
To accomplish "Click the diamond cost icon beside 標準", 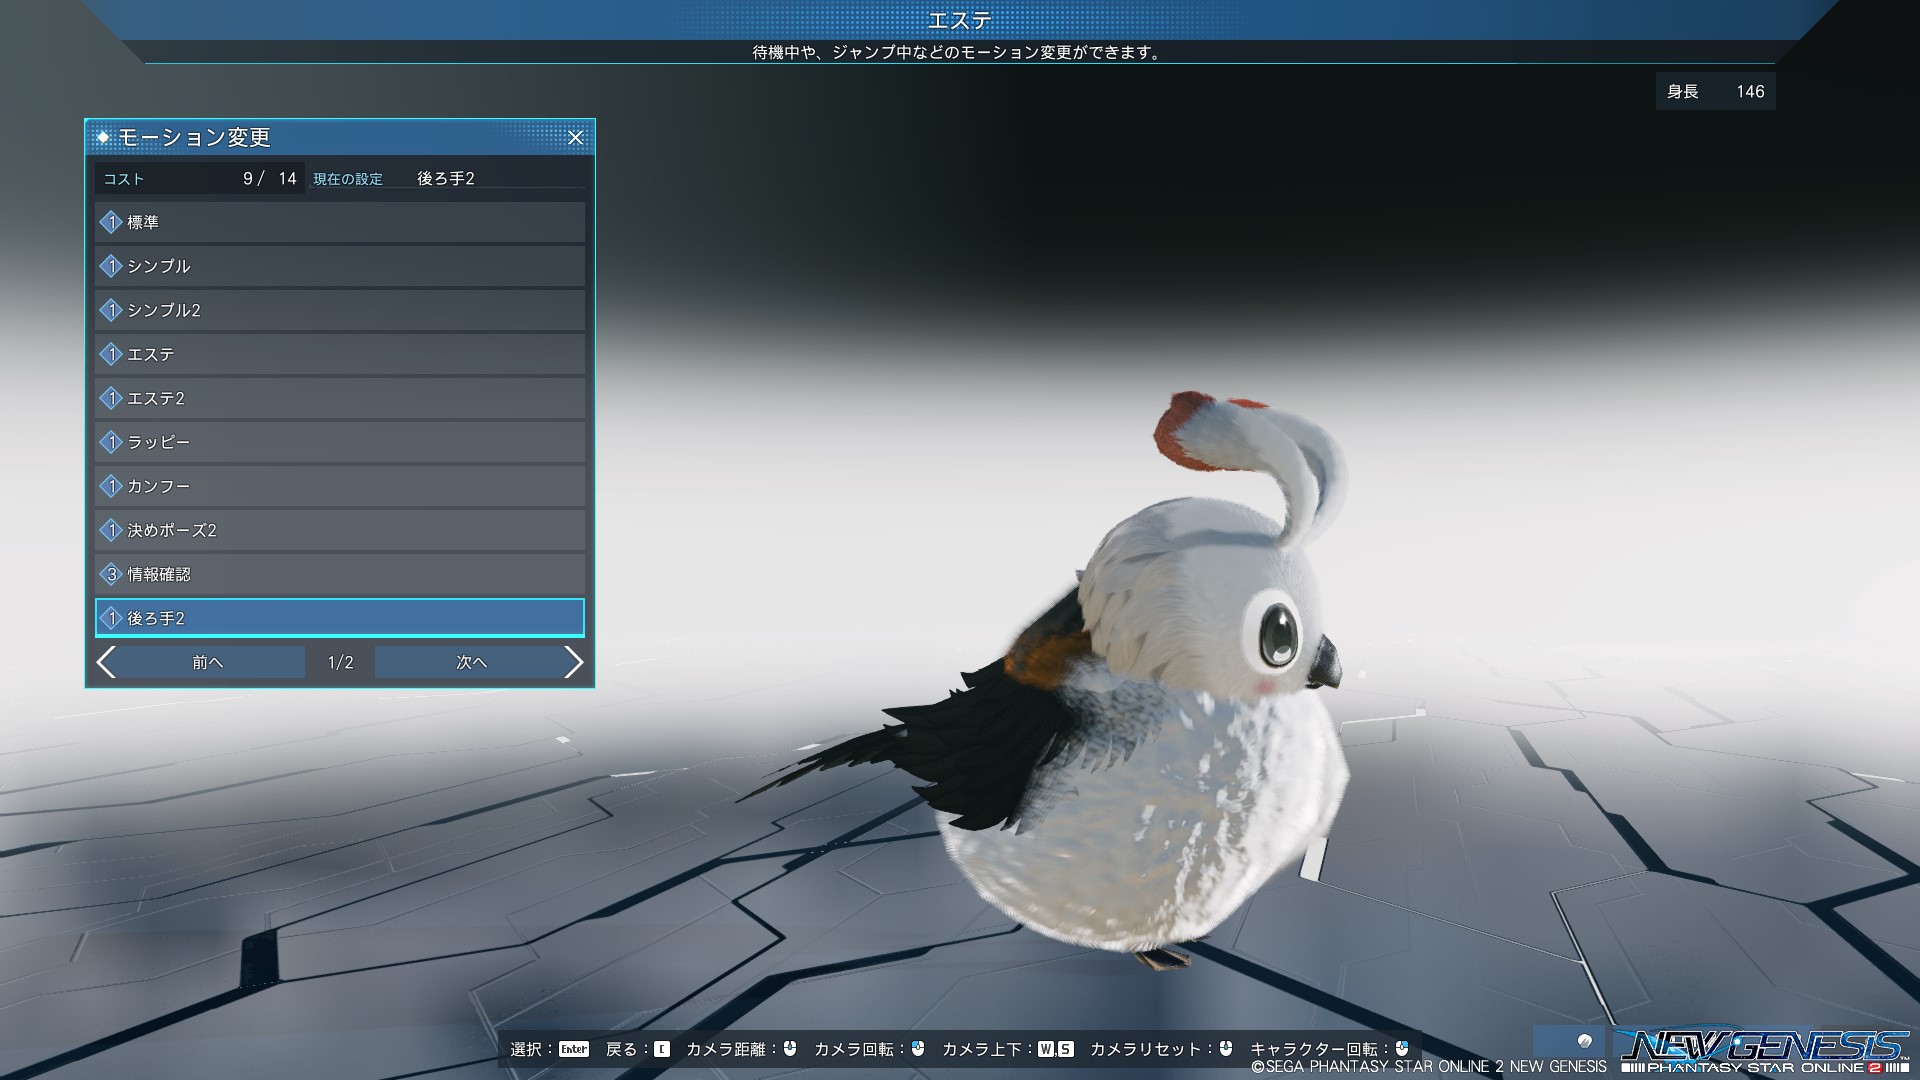I will pyautogui.click(x=111, y=222).
